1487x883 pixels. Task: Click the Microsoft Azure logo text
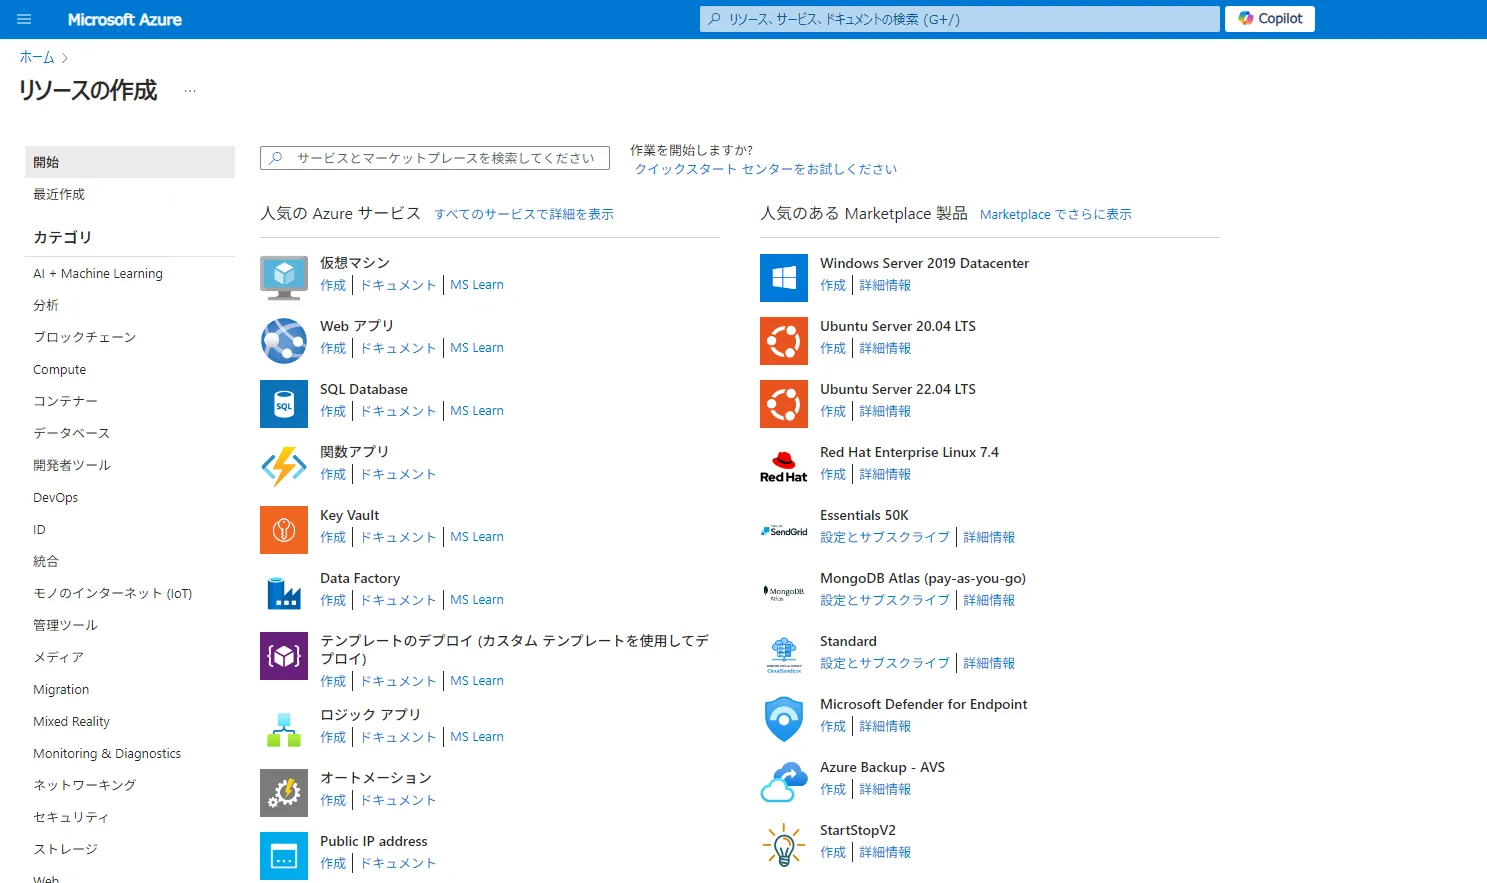click(x=124, y=19)
